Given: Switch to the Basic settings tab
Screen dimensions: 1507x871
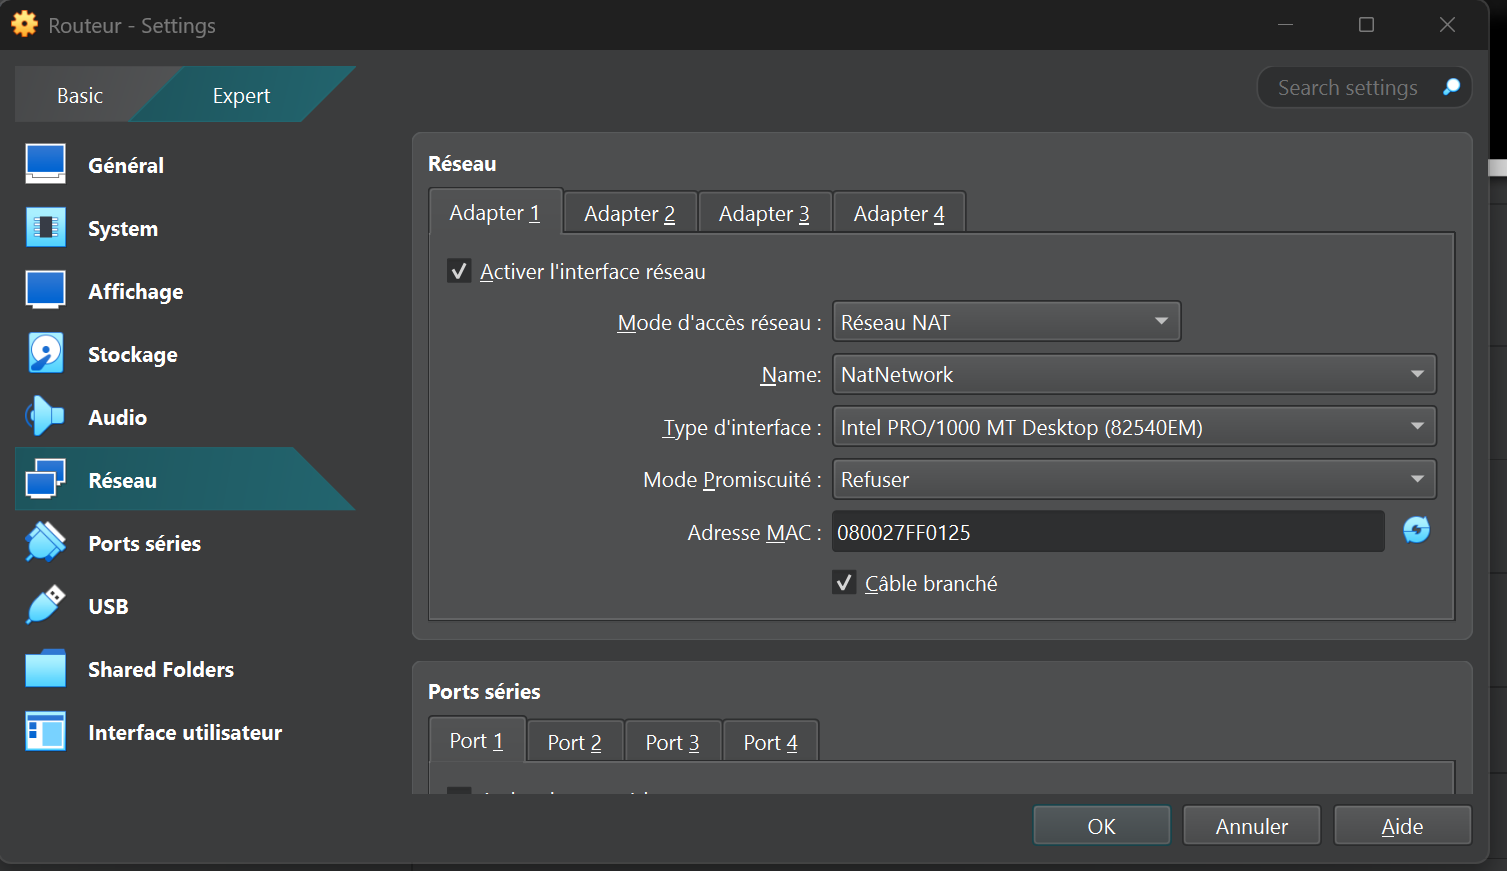Looking at the screenshot, I should [80, 96].
